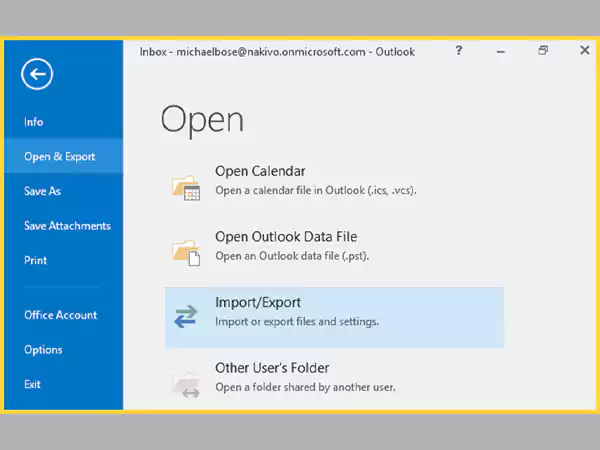Viewport: 600px width, 450px height.
Task: Click text 'Open a folder shared by another user.'
Action: click(x=305, y=387)
